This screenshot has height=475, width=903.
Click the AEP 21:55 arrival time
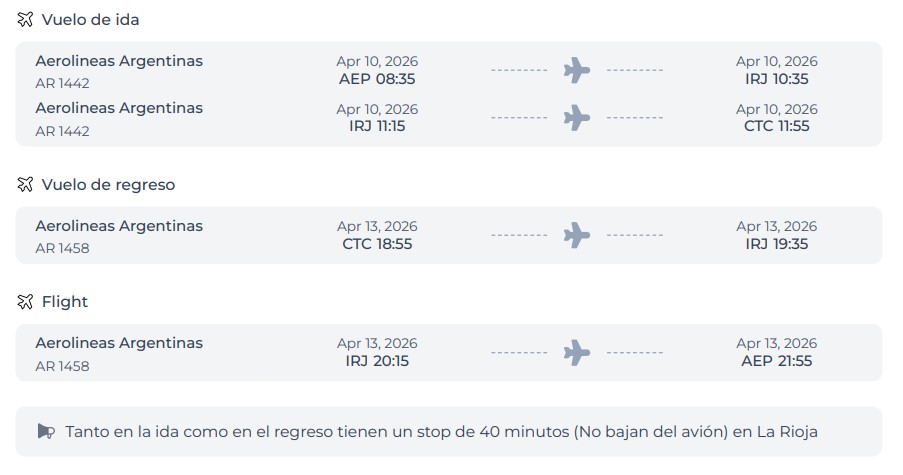(x=777, y=361)
